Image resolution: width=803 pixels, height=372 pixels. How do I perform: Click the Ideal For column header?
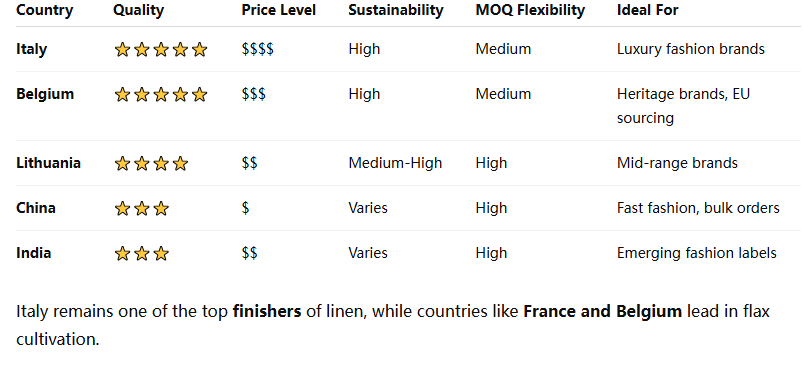click(x=647, y=10)
